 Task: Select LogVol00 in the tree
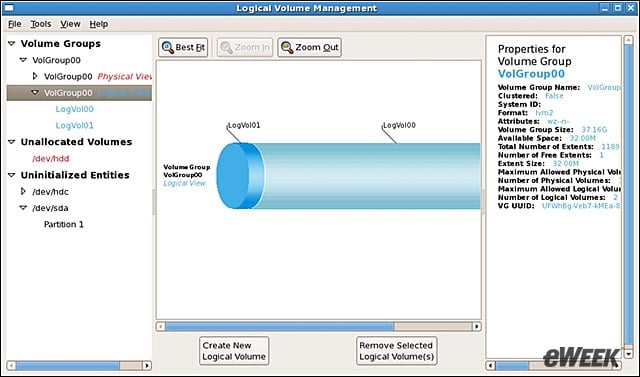coord(75,109)
